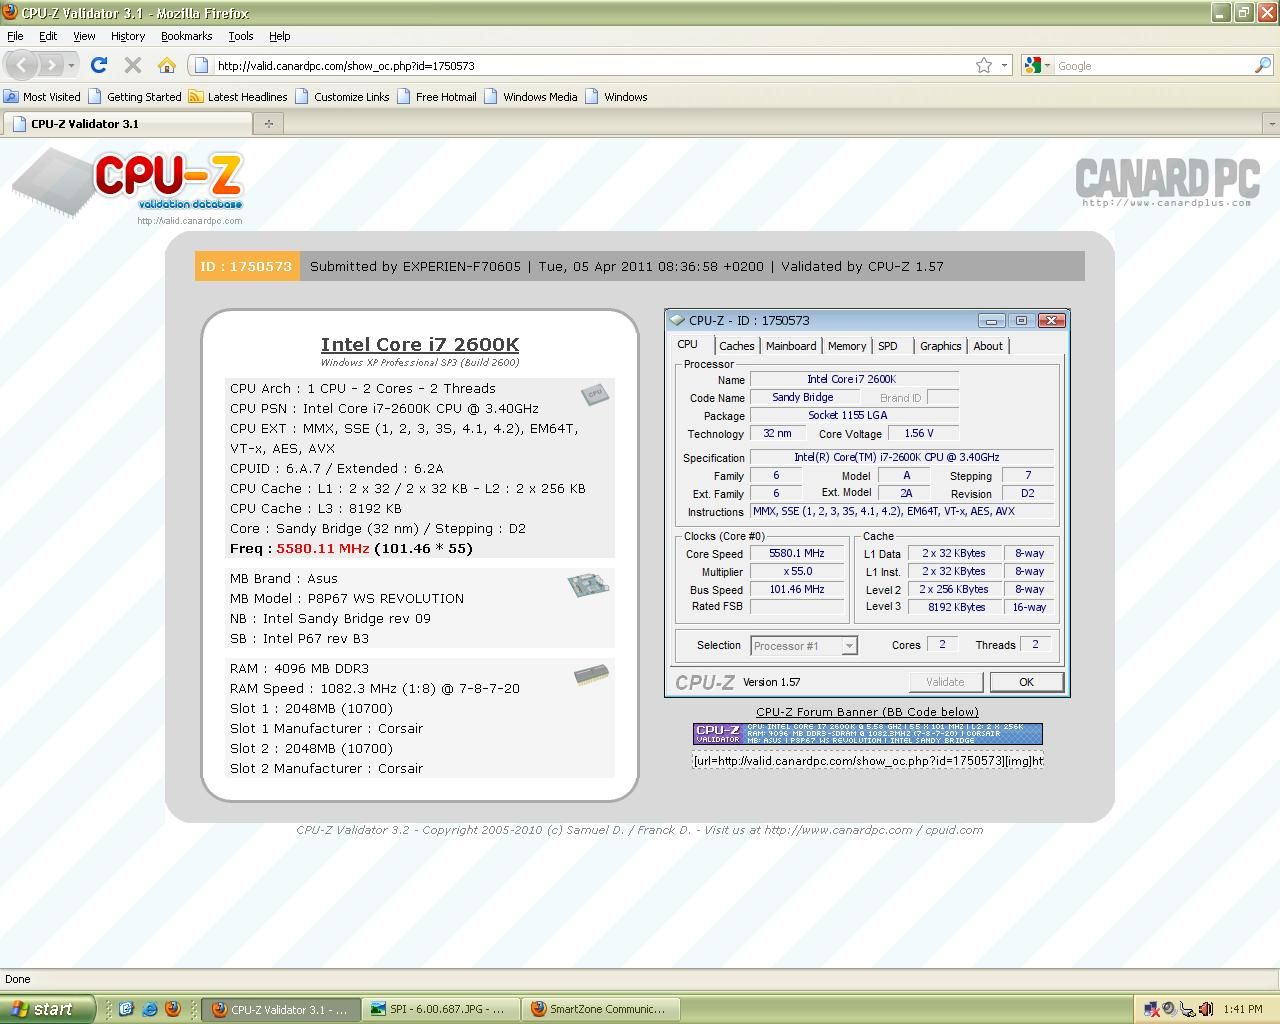Switch to the Memory tab in CPU-Z
This screenshot has width=1280, height=1024.
[847, 346]
